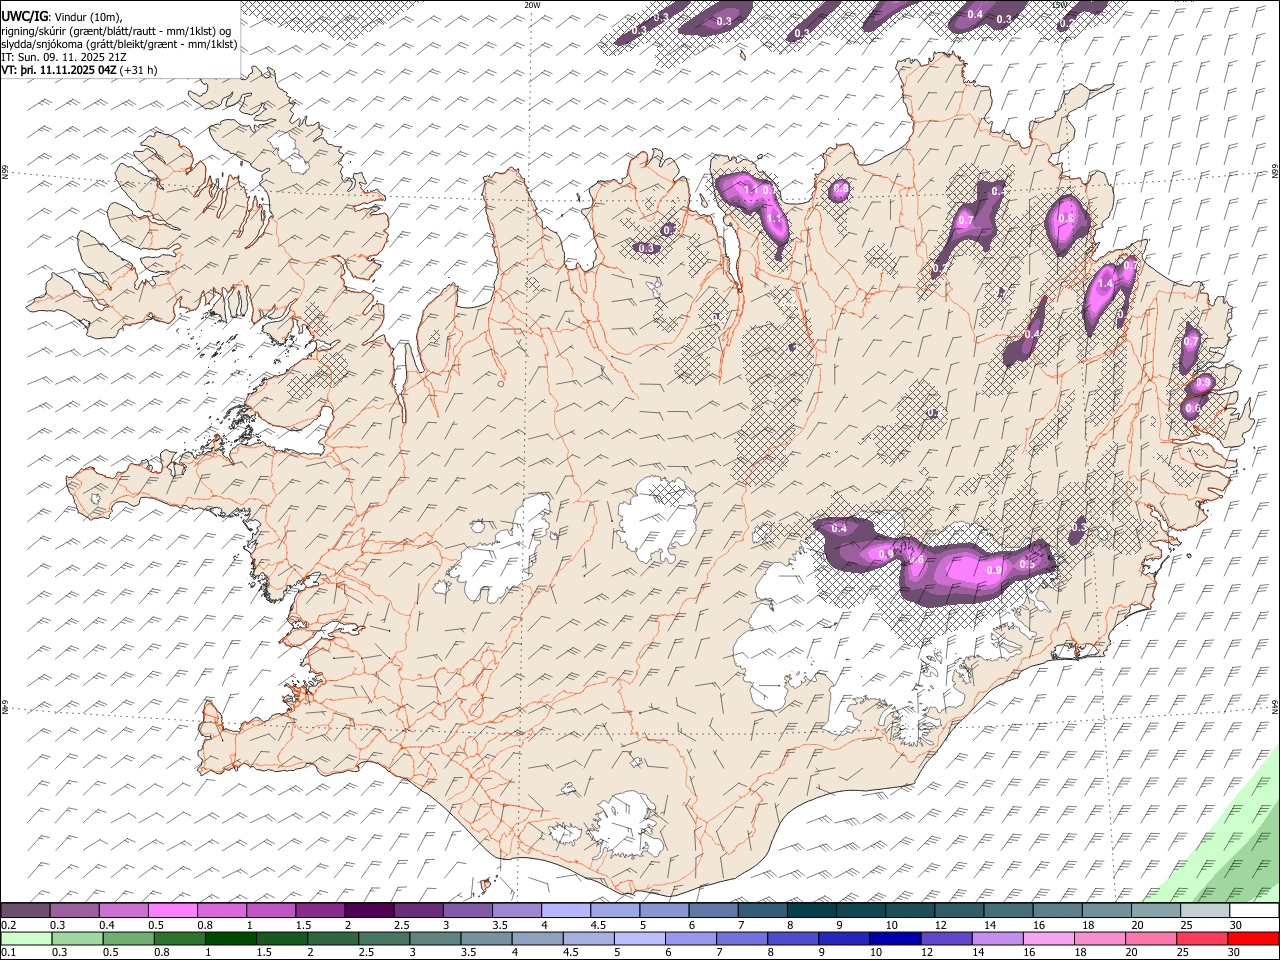Pick the darkest purple 2 snowfall legend swatch
The height and width of the screenshot is (960, 1280).
point(369,911)
